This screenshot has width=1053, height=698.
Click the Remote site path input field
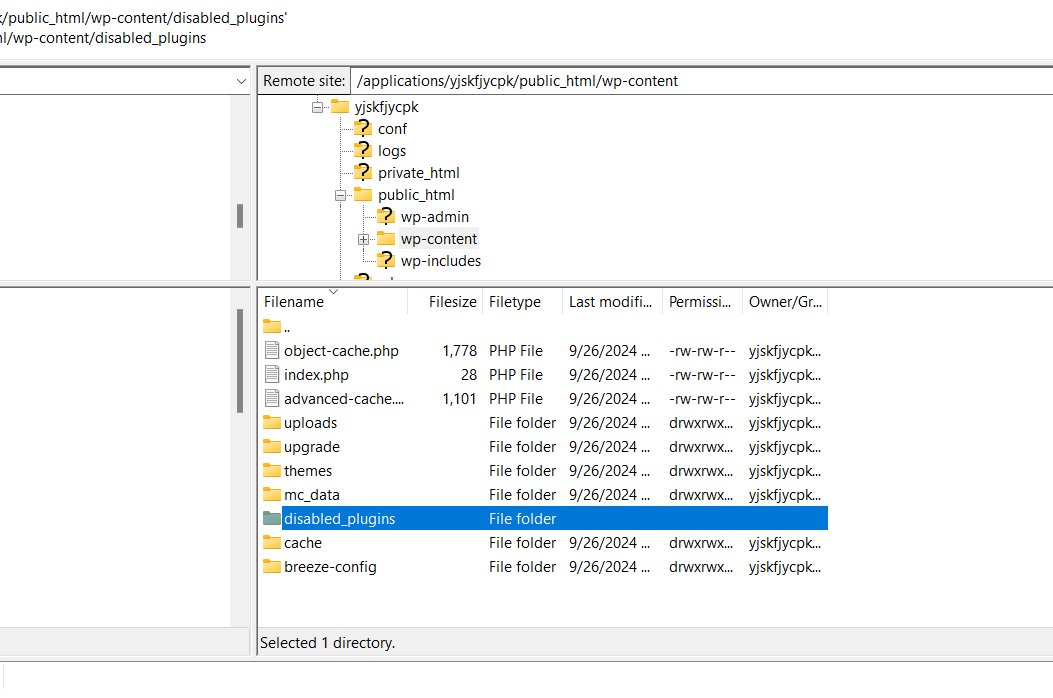pos(700,81)
